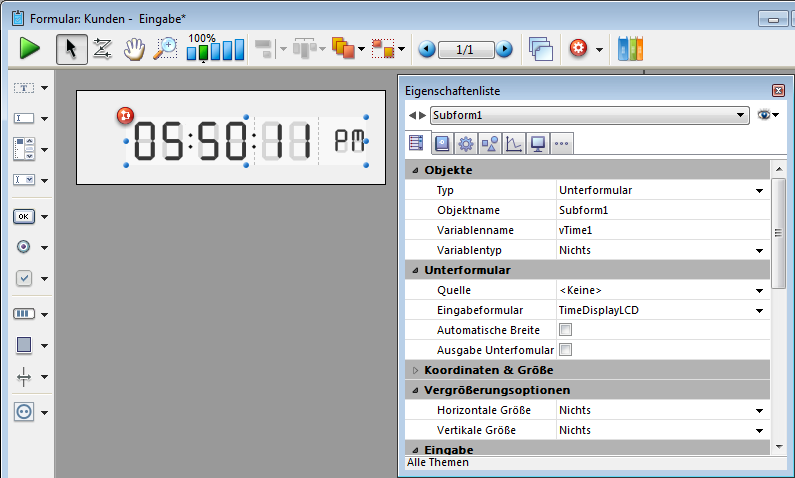
Task: Select the arrow selection tool
Action: [x=71, y=48]
